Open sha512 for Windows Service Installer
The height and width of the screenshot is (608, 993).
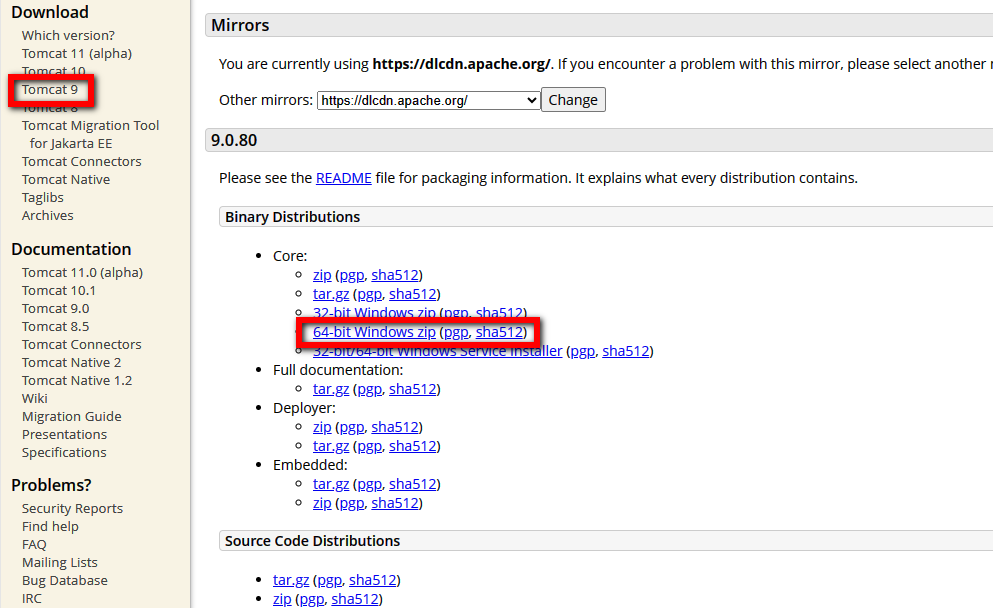(626, 351)
